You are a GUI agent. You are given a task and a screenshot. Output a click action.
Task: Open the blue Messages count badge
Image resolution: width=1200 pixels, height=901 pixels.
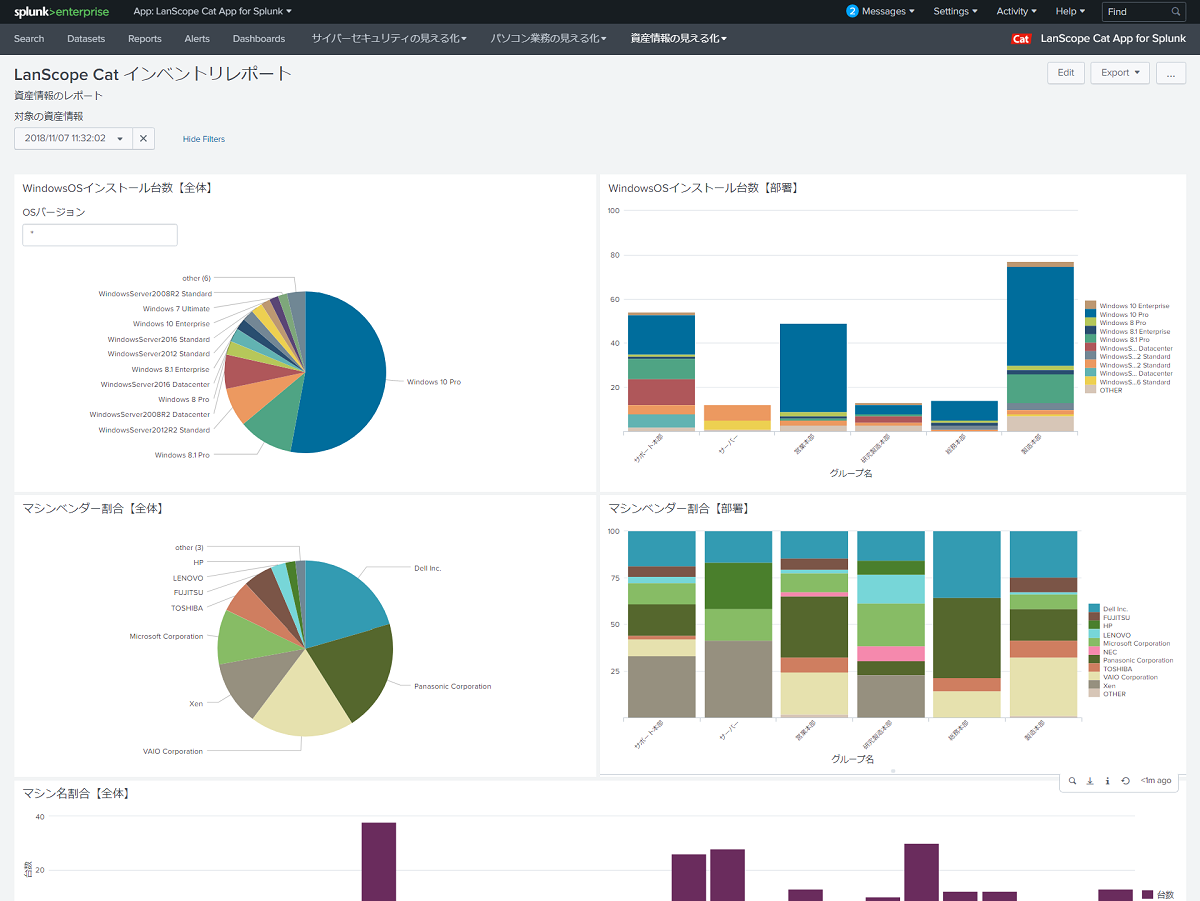click(x=852, y=11)
